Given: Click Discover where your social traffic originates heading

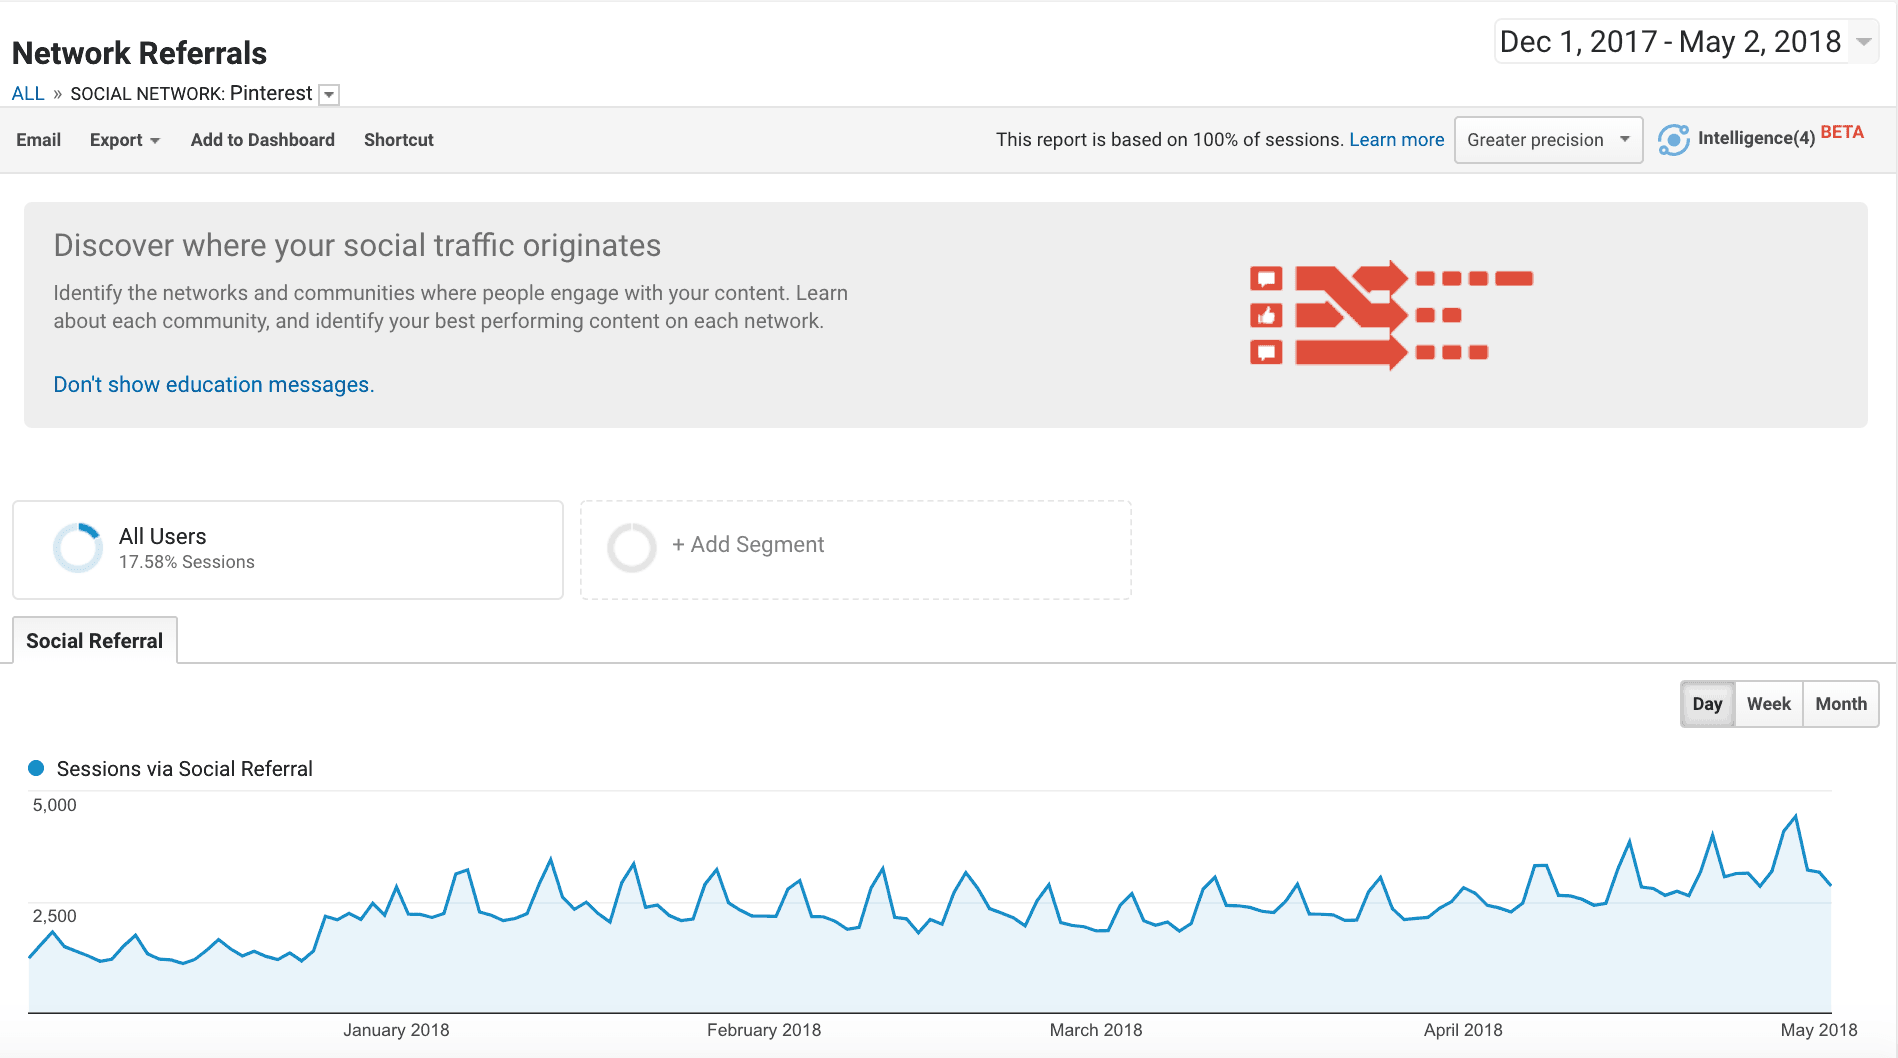Looking at the screenshot, I should pyautogui.click(x=357, y=246).
